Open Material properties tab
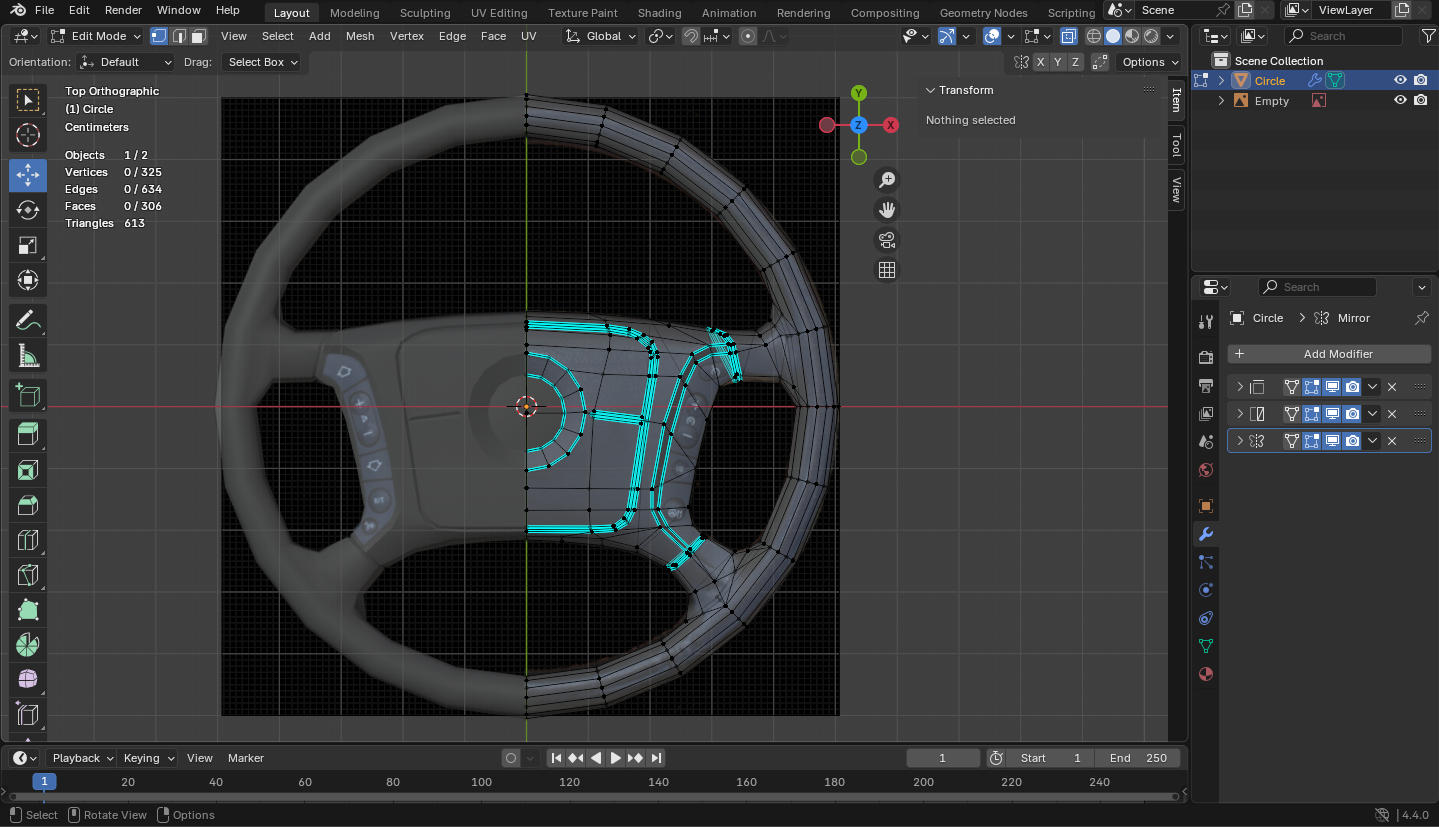 point(1206,674)
